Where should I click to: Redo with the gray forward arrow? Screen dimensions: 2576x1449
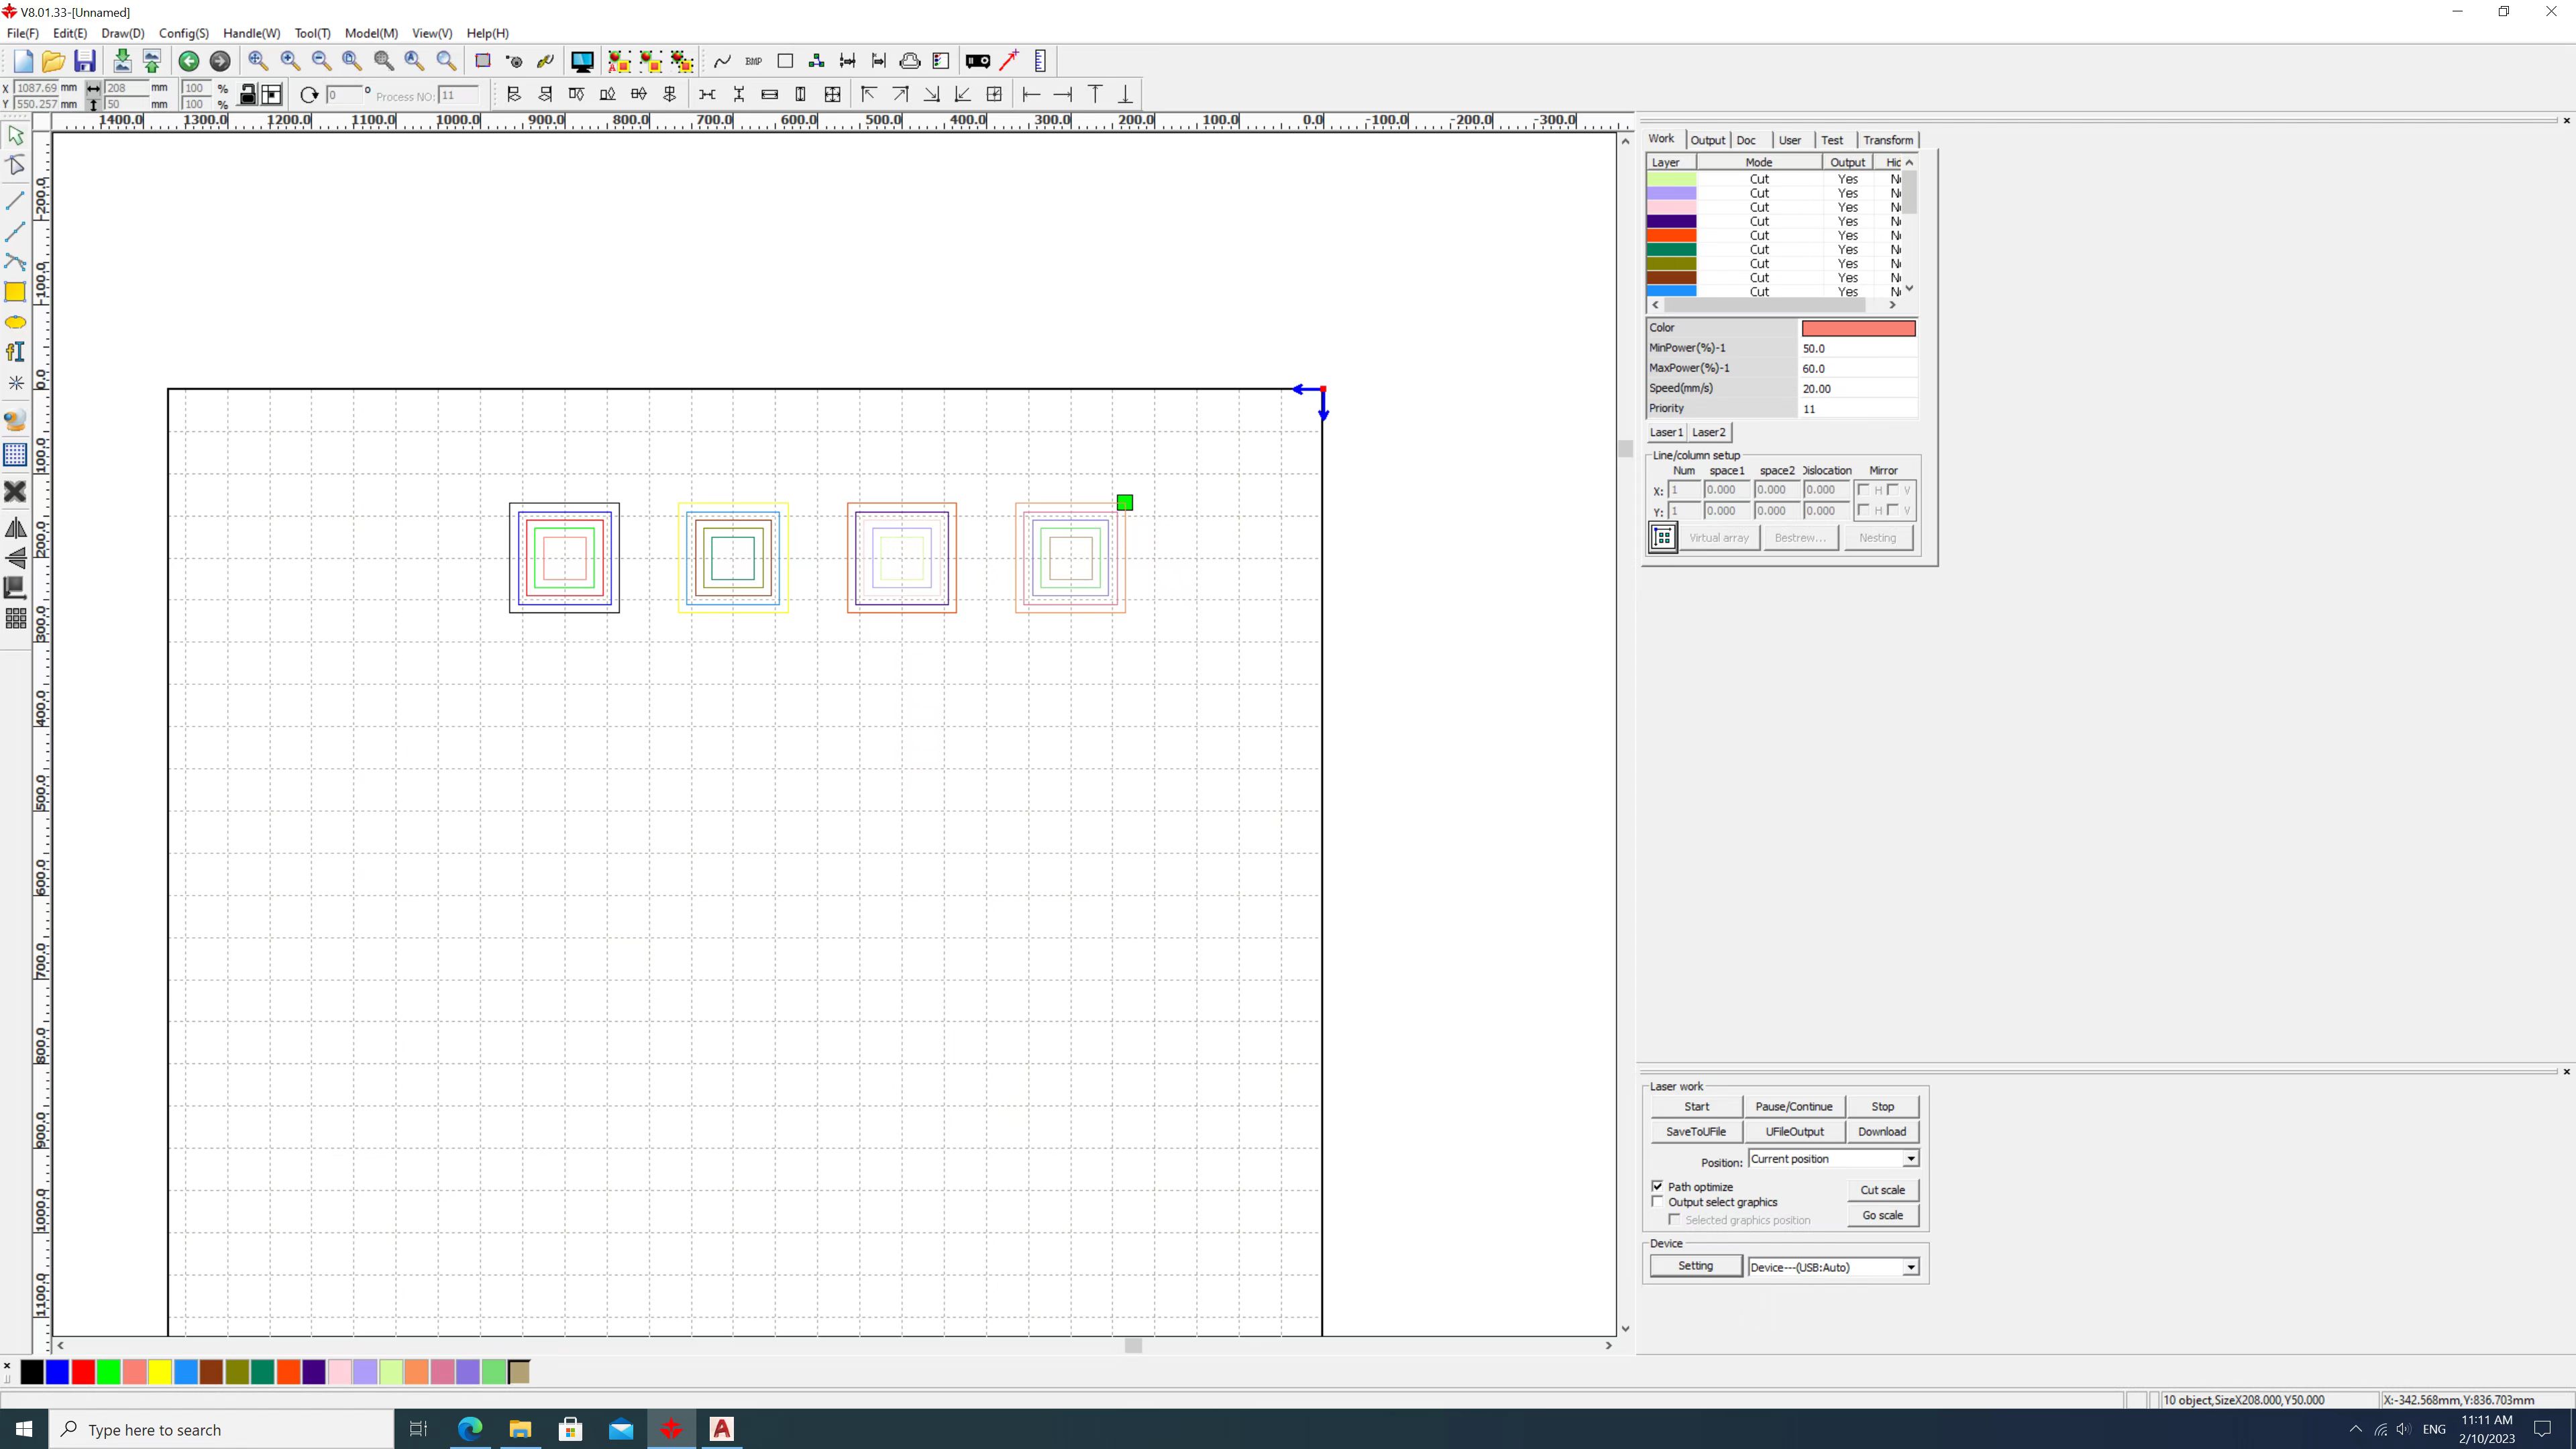[220, 61]
